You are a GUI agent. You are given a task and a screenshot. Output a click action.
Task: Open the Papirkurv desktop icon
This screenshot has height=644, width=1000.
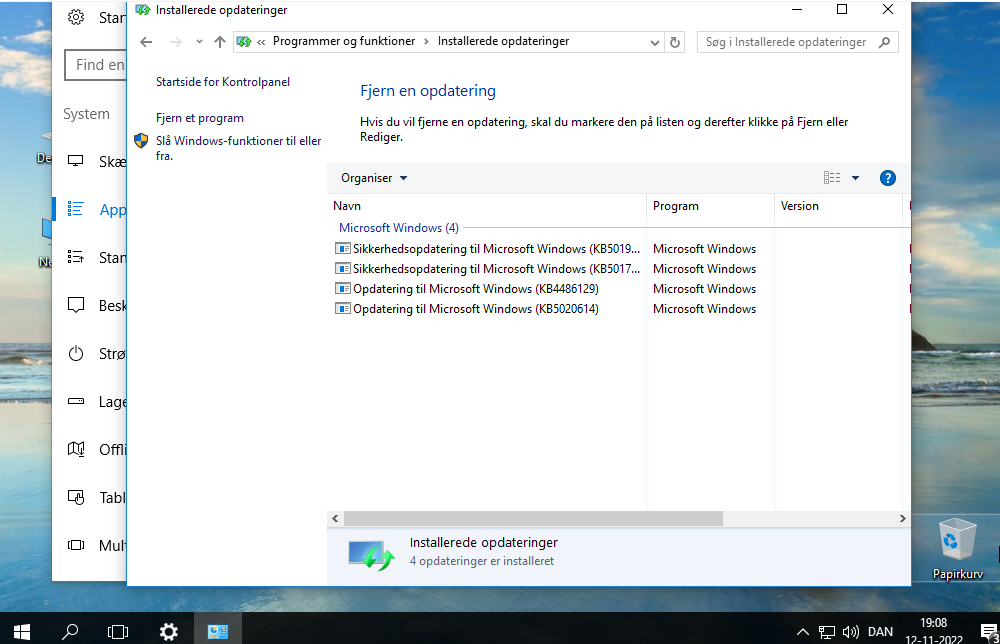[957, 549]
